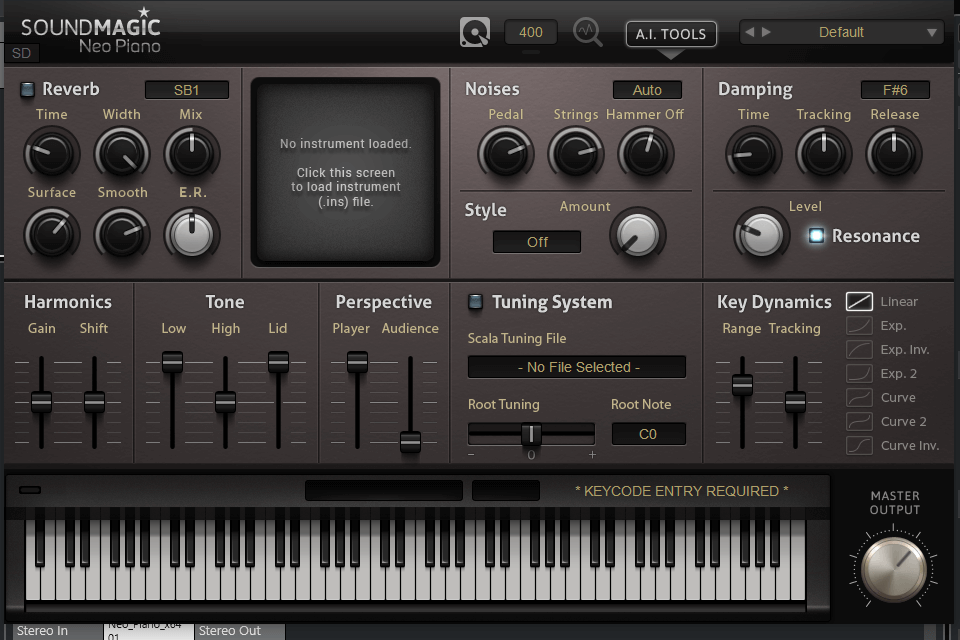Click the plus sign under Root Tuning
The height and width of the screenshot is (640, 960).
point(592,454)
